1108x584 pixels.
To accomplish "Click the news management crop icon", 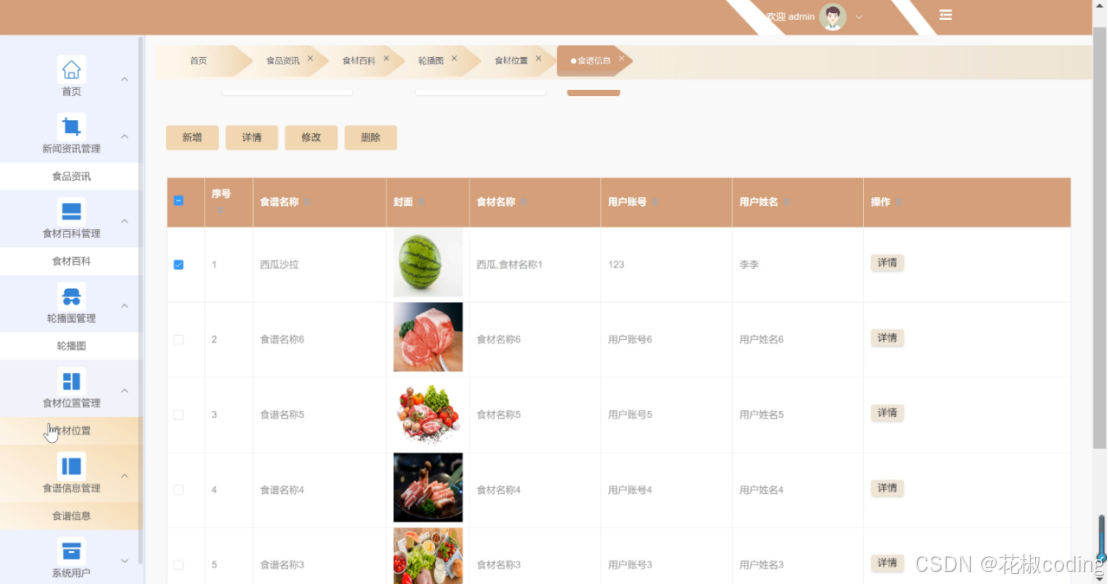I will (71, 127).
